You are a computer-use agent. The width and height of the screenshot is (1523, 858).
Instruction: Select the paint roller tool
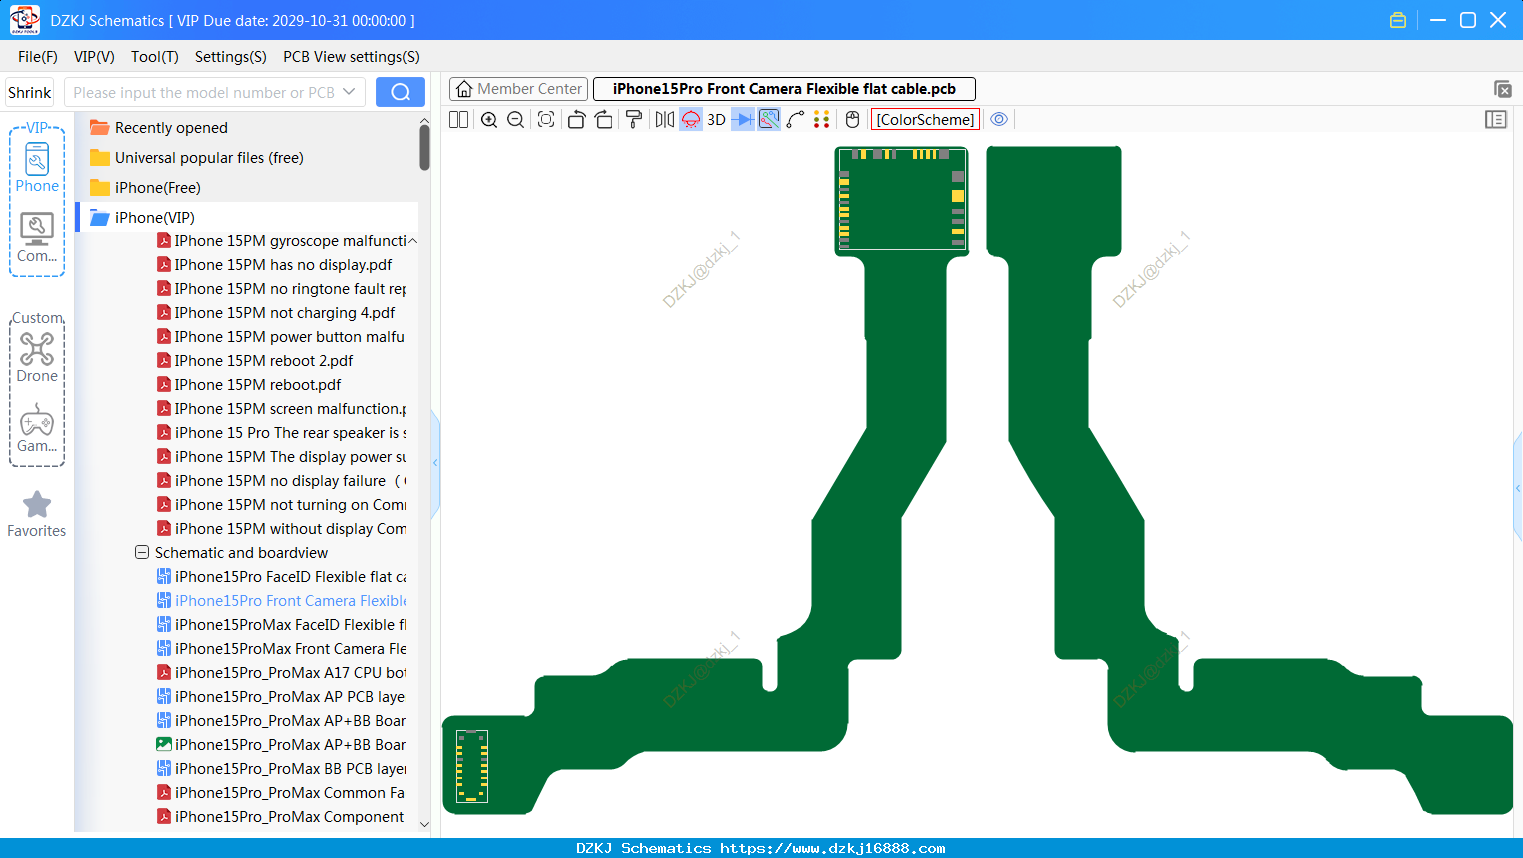click(x=634, y=119)
